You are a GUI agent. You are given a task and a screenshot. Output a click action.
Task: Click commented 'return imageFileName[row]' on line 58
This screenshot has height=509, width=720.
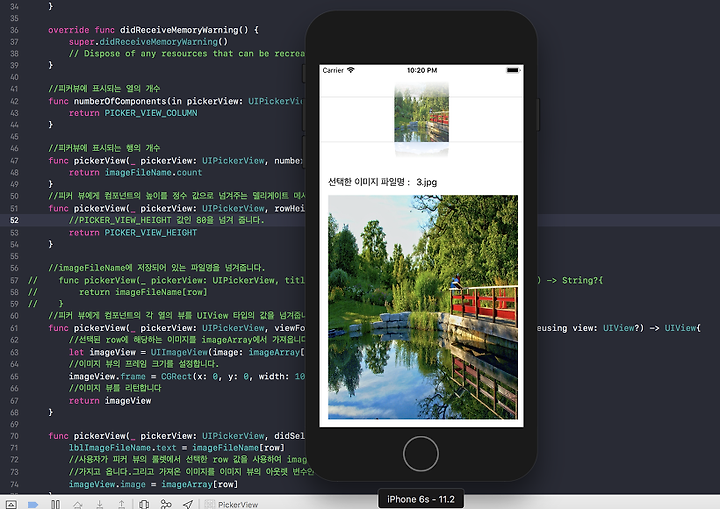click(143, 292)
